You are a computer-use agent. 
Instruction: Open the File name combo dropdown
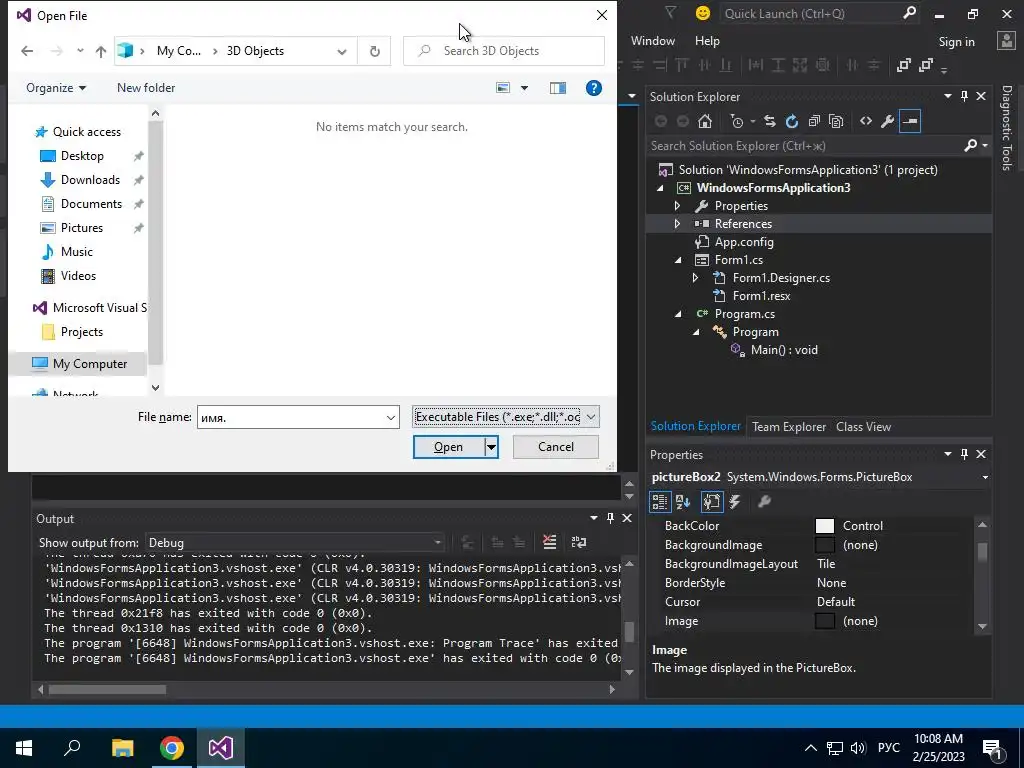click(391, 417)
